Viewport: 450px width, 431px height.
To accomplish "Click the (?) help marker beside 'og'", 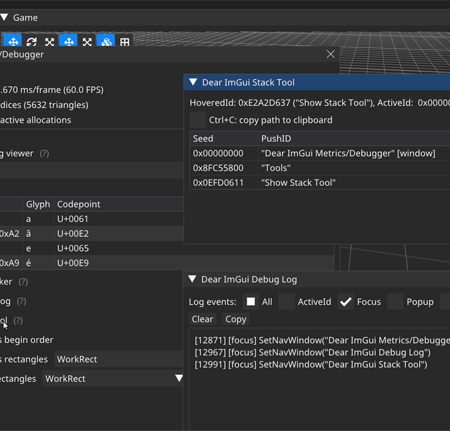I will (22, 301).
